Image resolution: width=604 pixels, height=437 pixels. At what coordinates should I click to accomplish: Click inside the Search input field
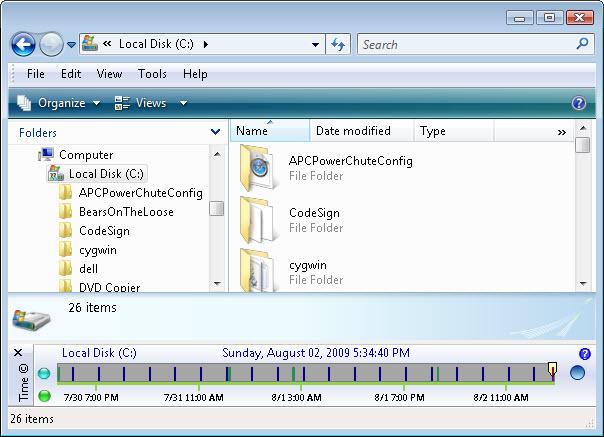coord(466,45)
